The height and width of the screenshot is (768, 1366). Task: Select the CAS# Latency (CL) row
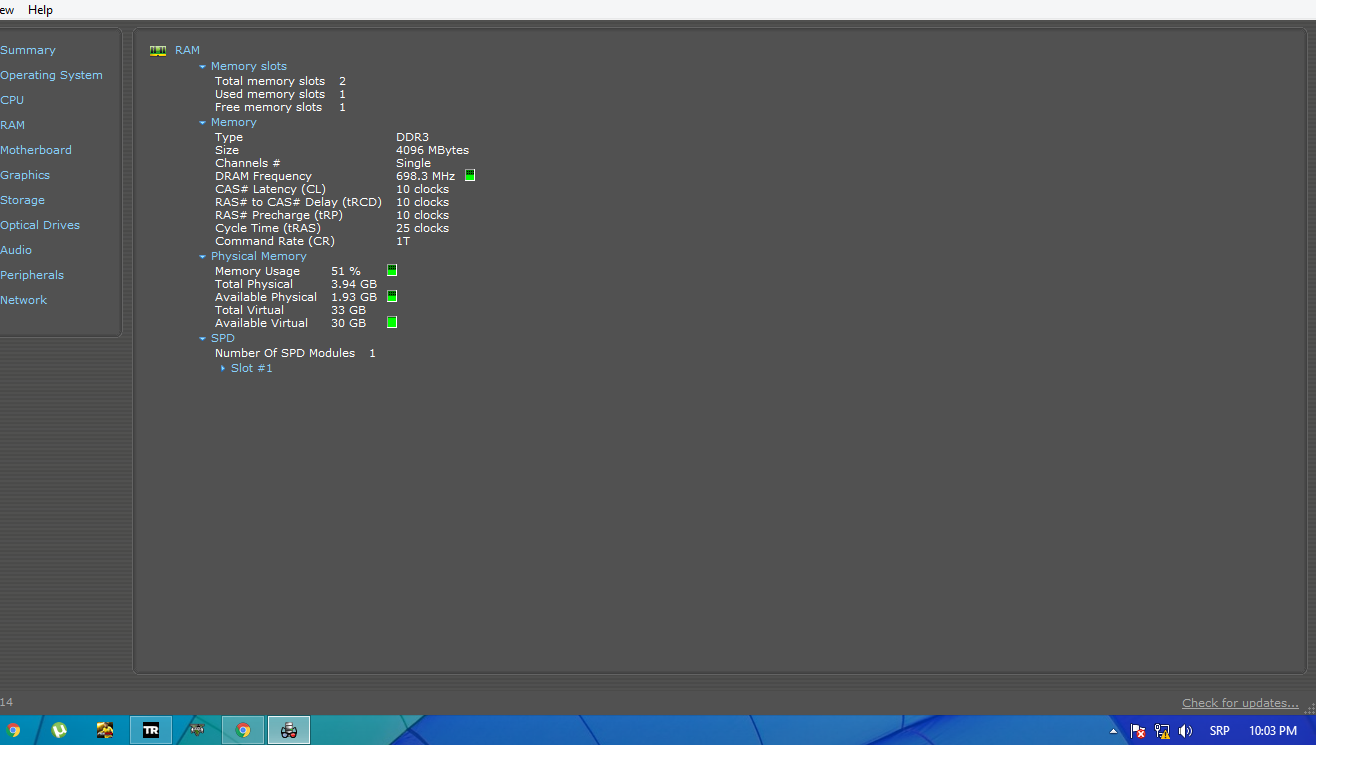point(332,189)
